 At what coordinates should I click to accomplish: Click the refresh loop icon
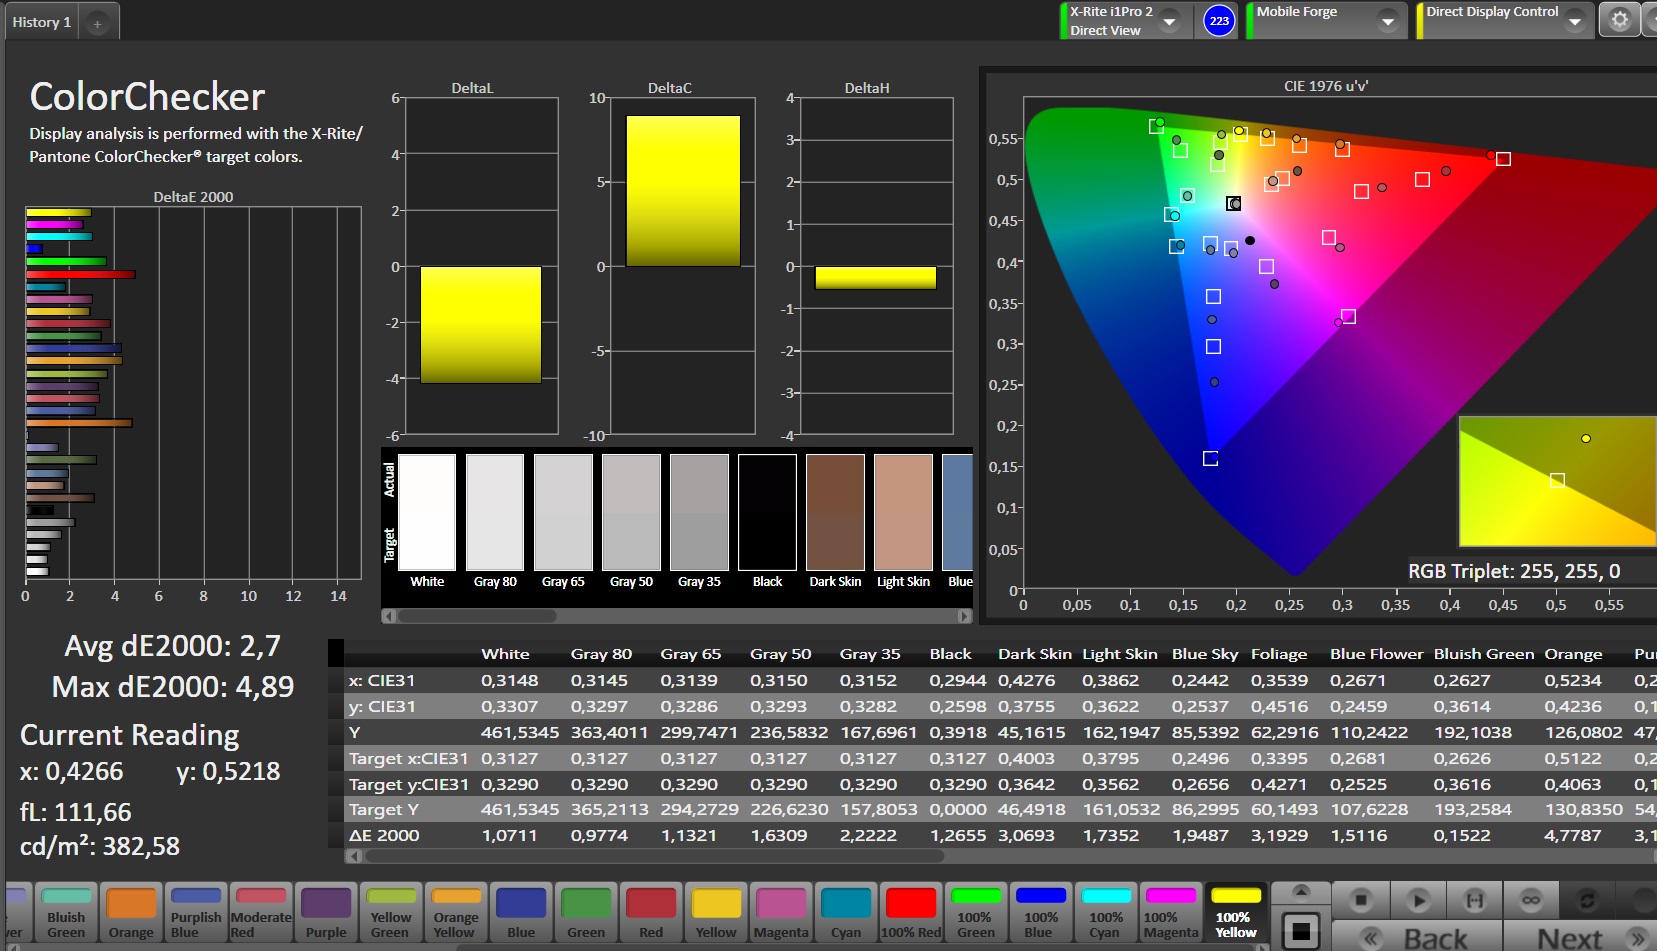(1587, 900)
